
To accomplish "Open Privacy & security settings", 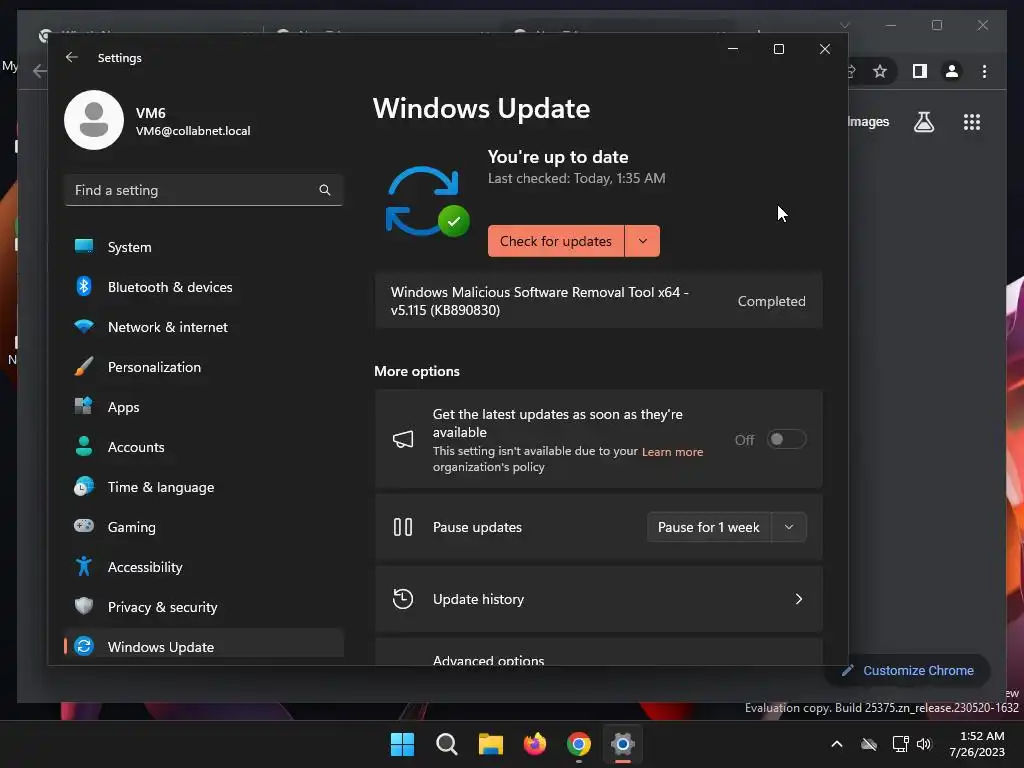I will pyautogui.click(x=204, y=607).
